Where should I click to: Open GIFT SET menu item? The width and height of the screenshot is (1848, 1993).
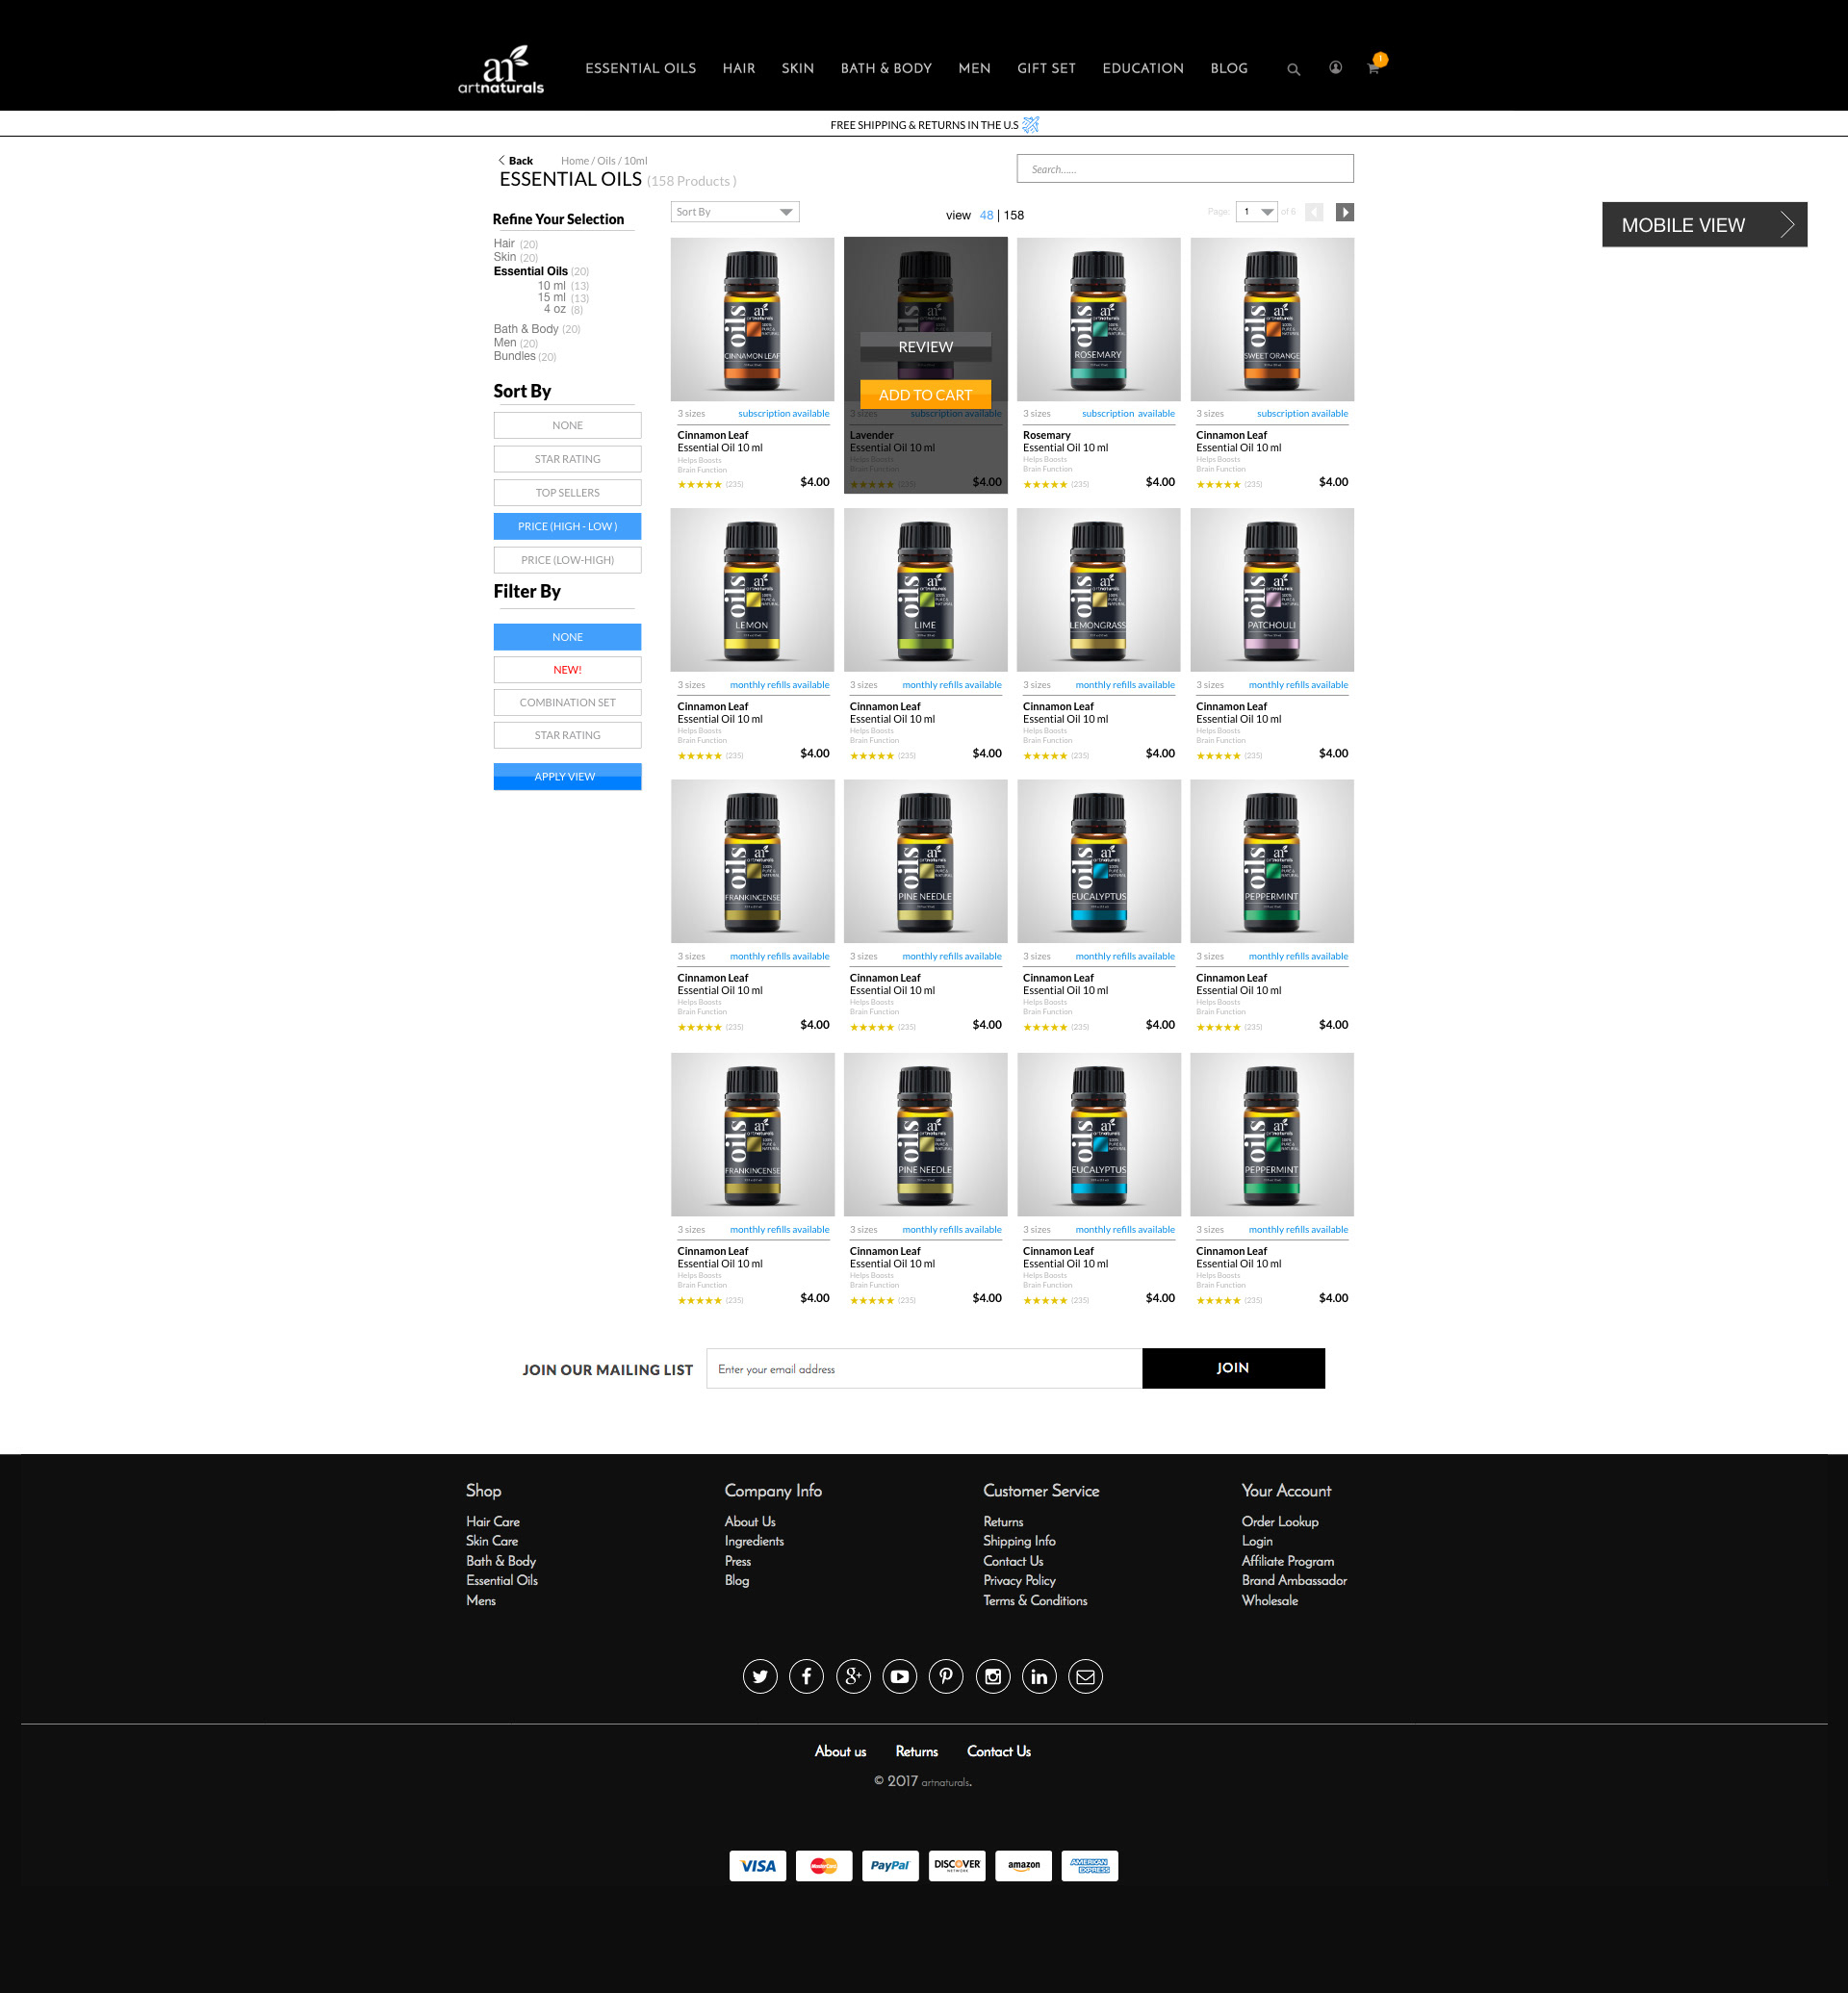[x=1046, y=68]
